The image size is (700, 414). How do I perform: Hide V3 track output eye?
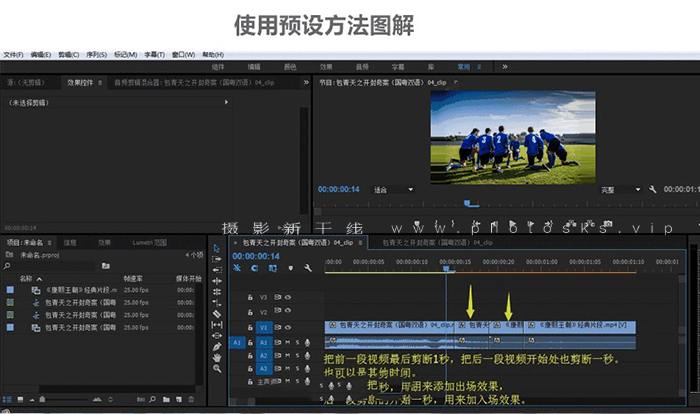pos(288,297)
